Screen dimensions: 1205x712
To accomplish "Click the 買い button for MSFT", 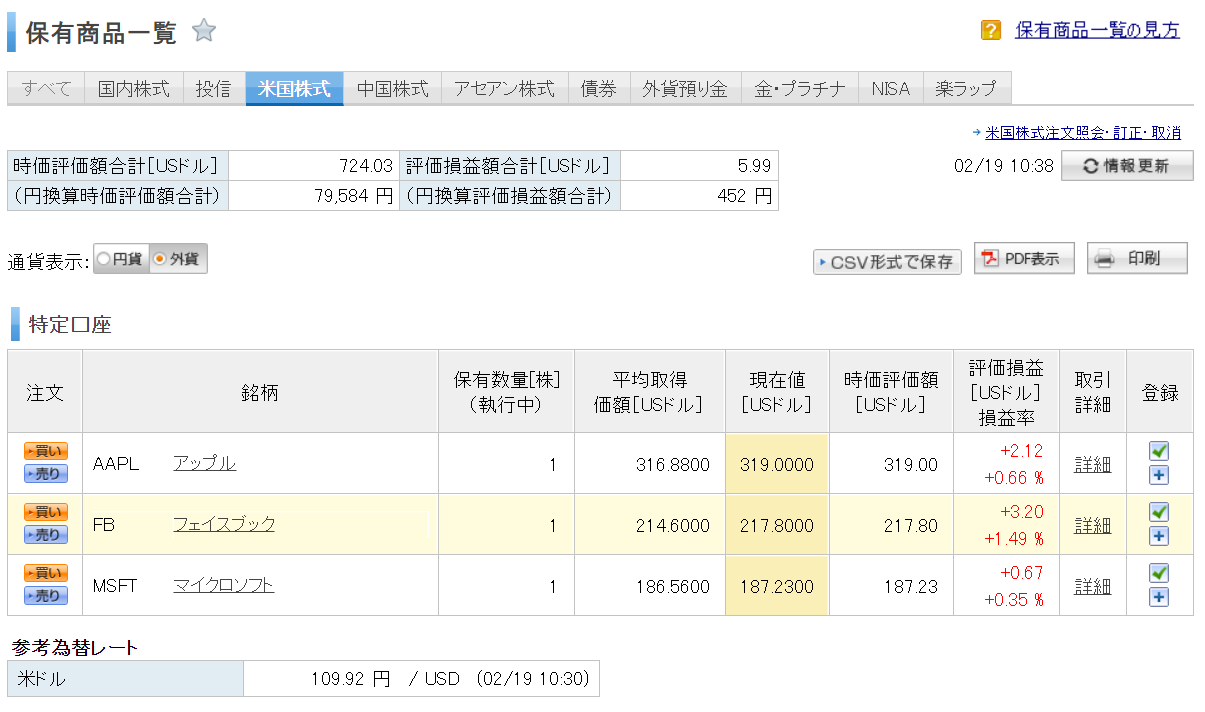I will click(x=46, y=573).
